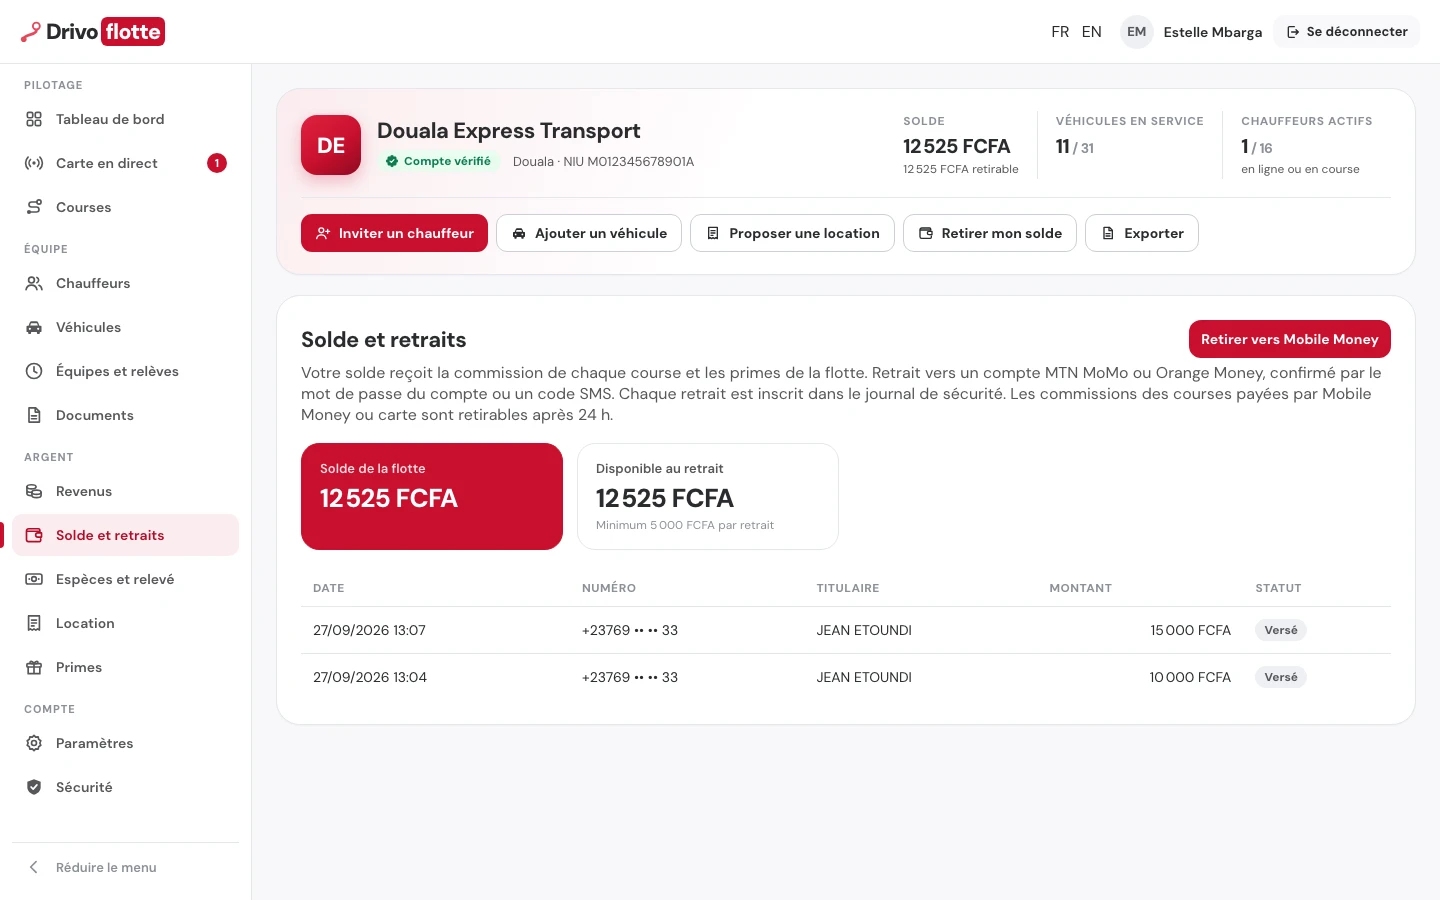Click the MONTANT column header
The image size is (1440, 900).
pos(1080,588)
